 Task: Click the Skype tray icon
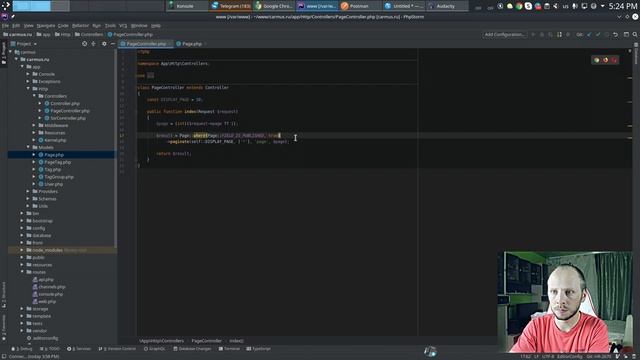pos(529,6)
